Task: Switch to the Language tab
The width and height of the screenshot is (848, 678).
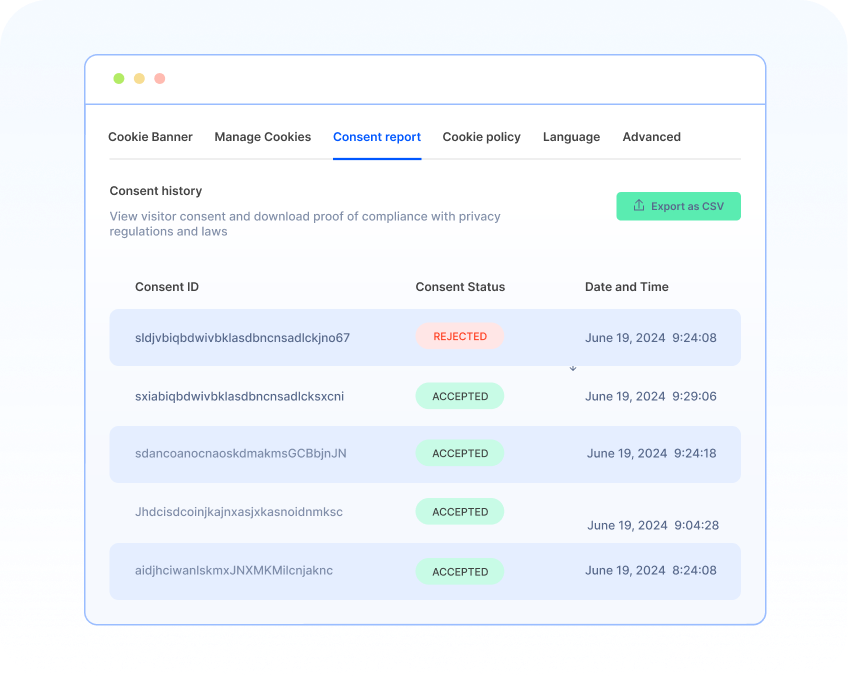Action: [571, 137]
